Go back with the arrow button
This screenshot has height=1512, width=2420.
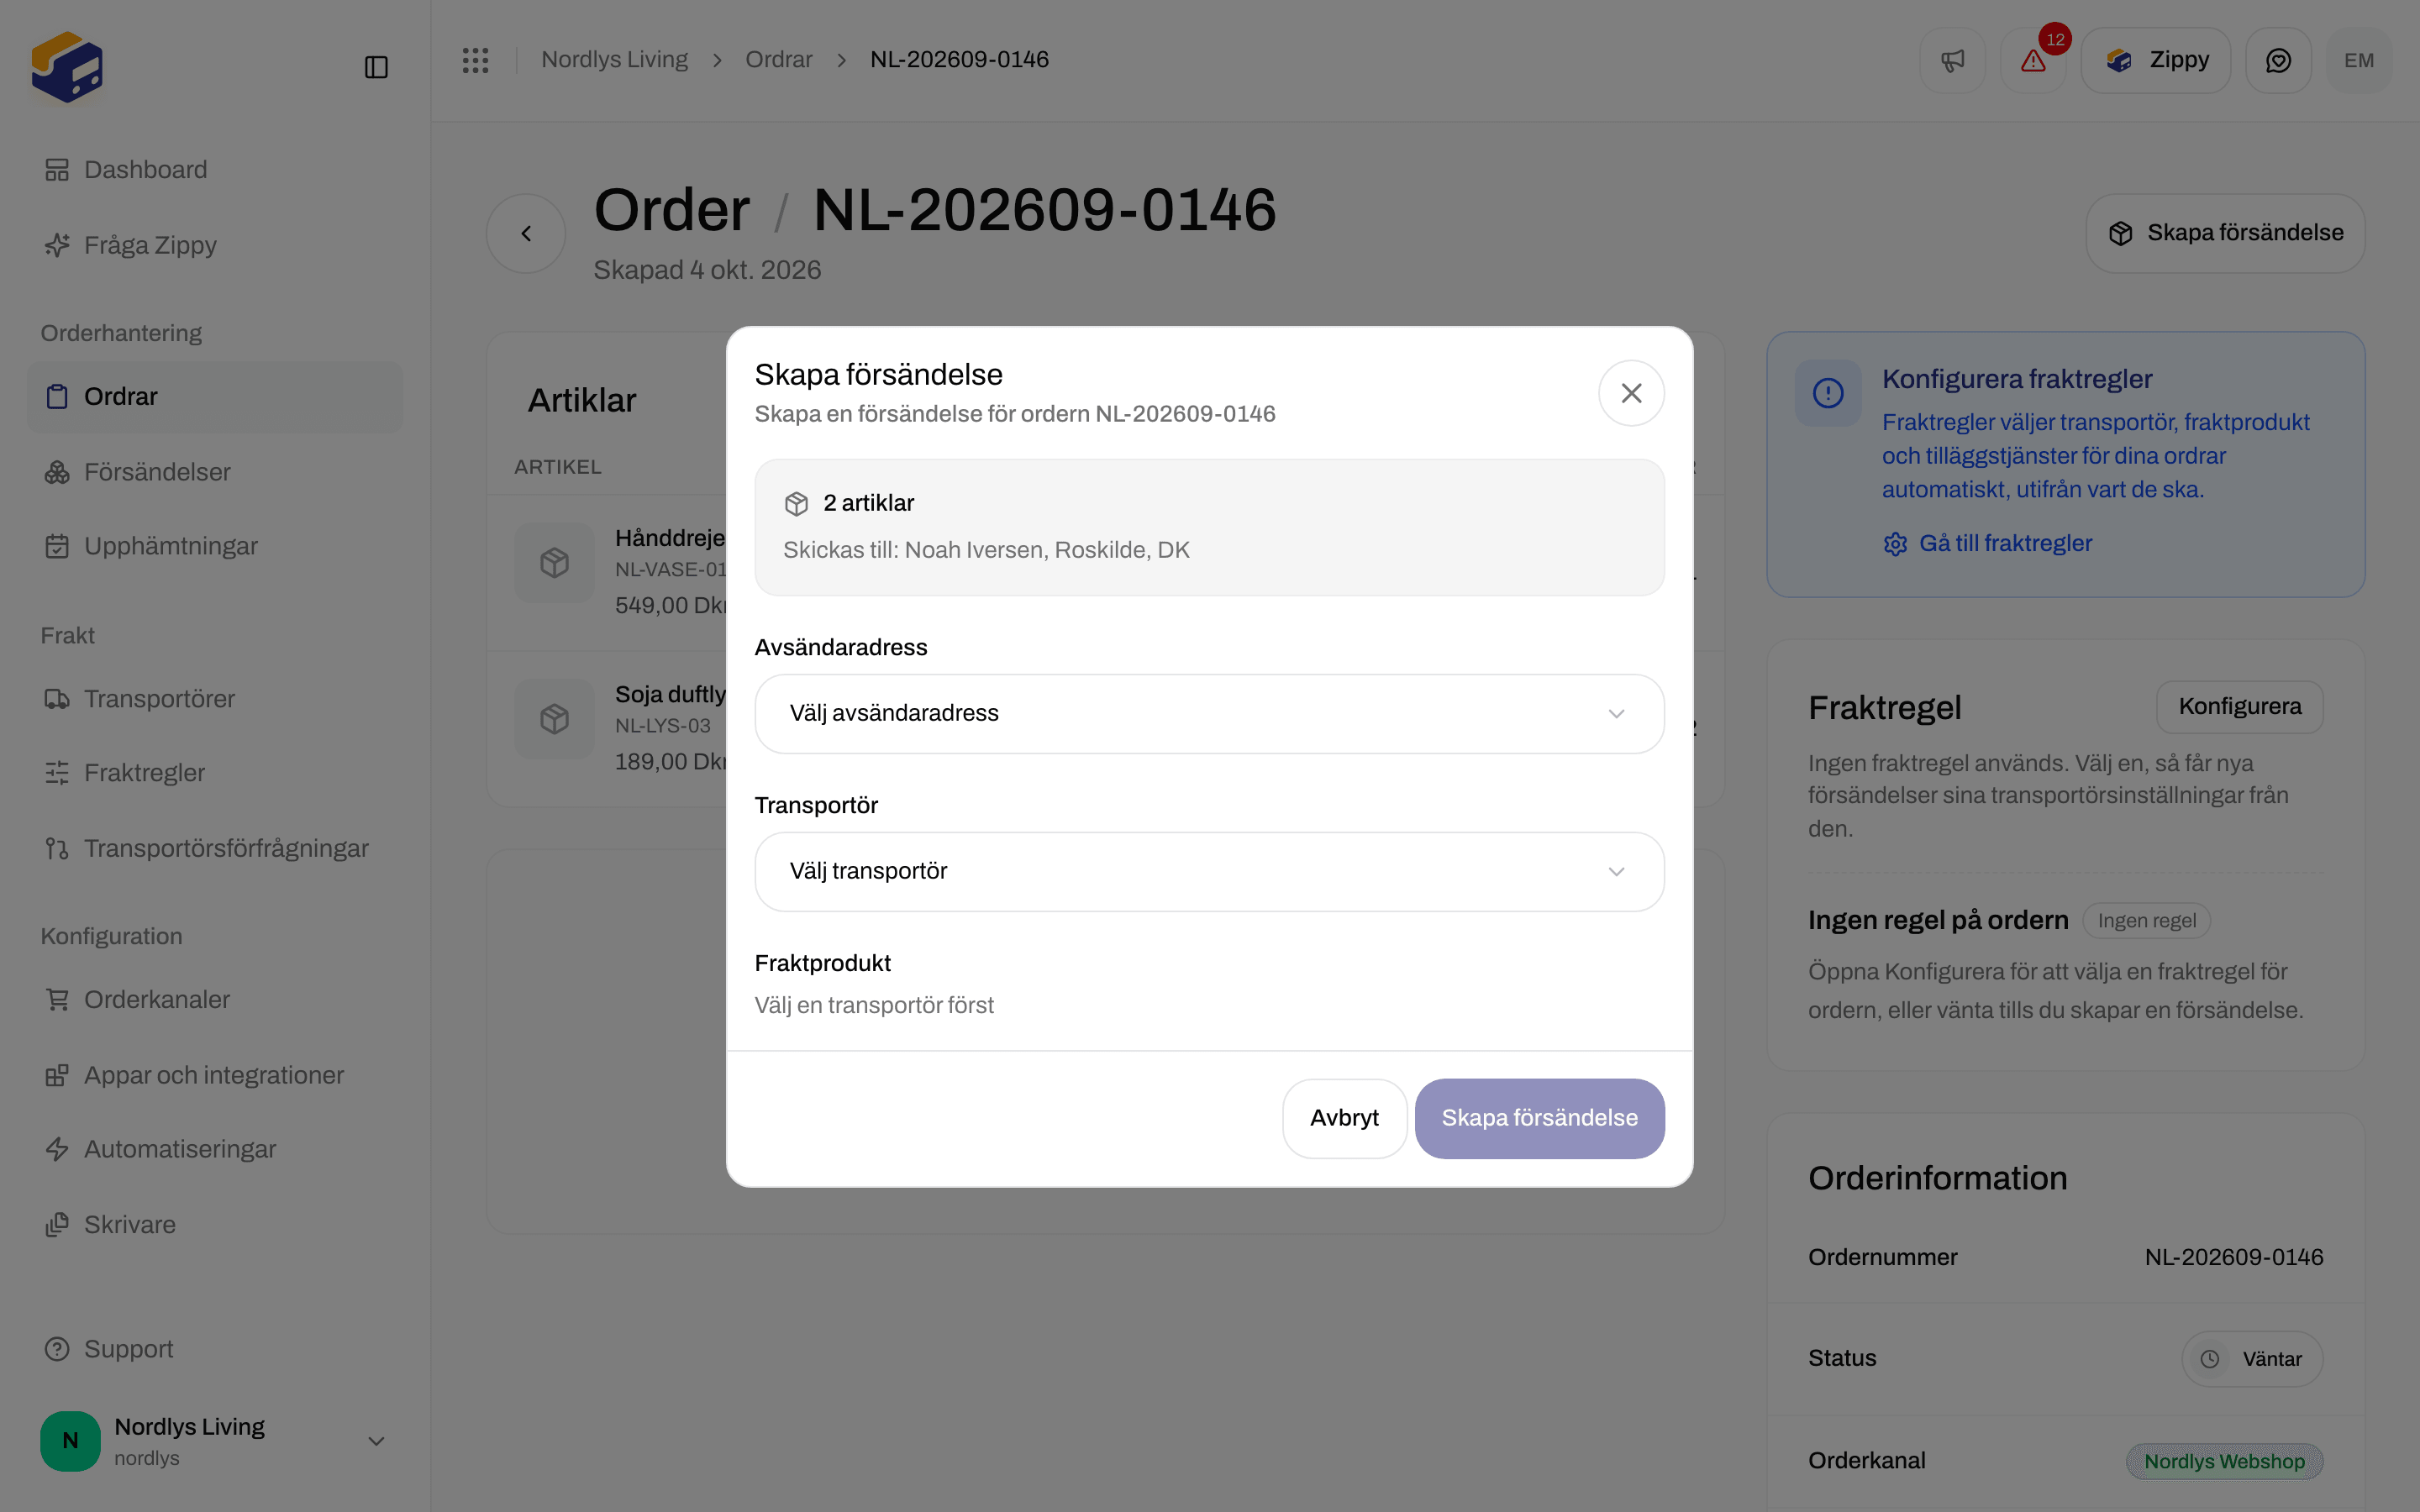pos(526,233)
